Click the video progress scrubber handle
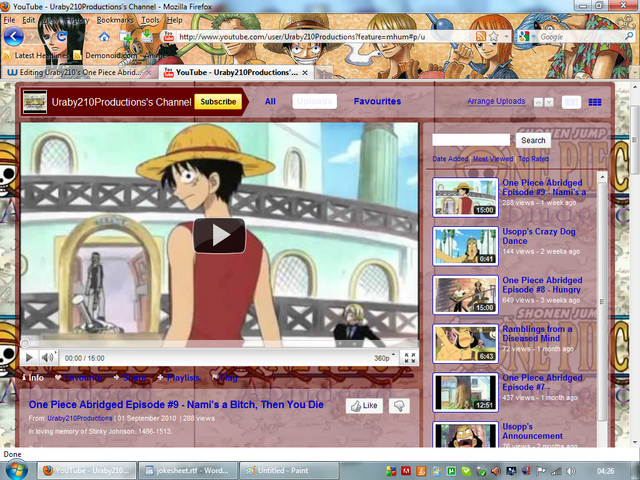640x480 pixels. click(25, 343)
